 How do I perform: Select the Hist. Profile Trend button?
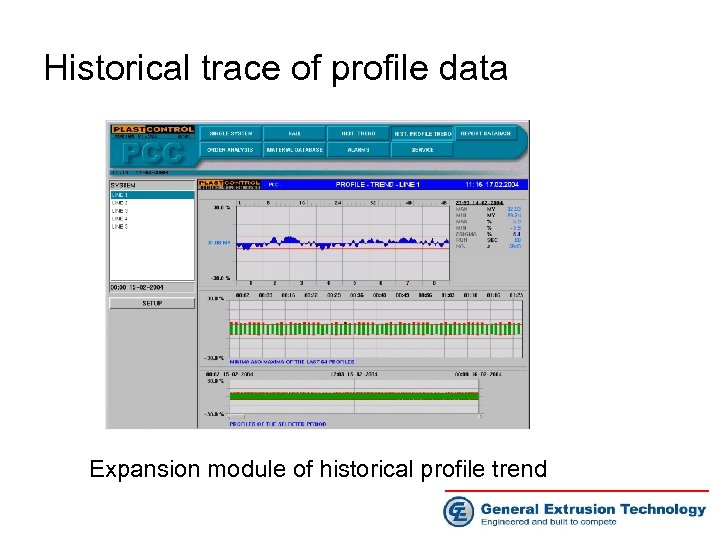tap(422, 134)
